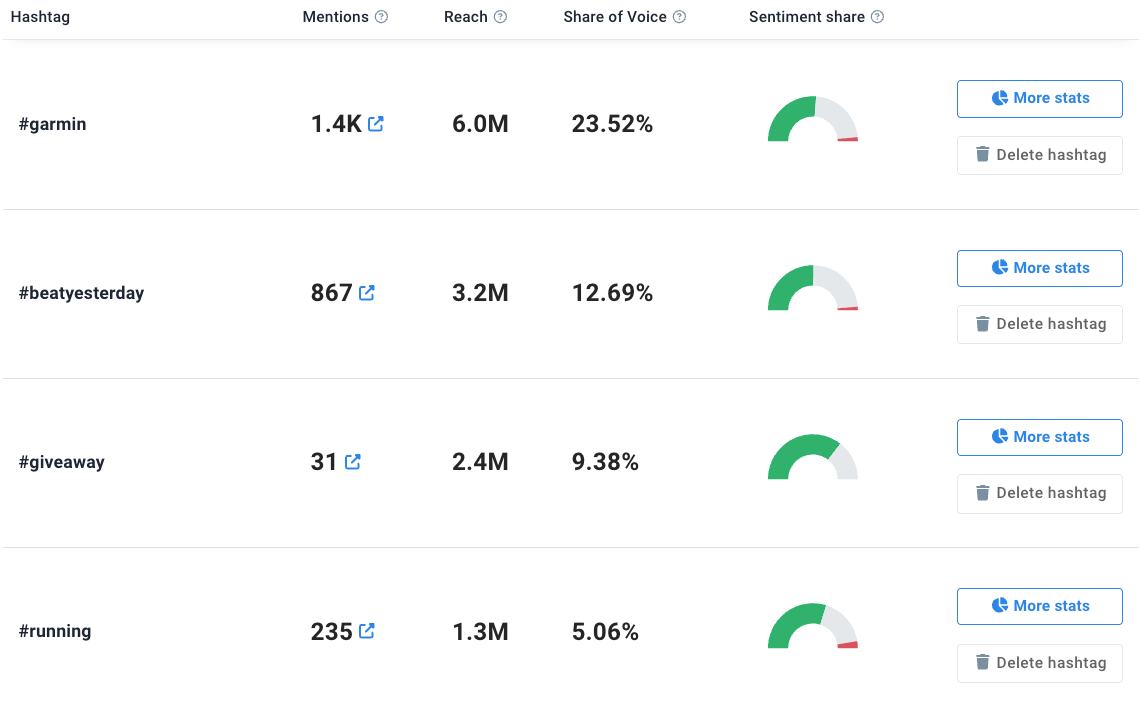Viewport: 1145px width, 704px height.
Task: Open More stats for #beatyesterday
Action: [1039, 268]
